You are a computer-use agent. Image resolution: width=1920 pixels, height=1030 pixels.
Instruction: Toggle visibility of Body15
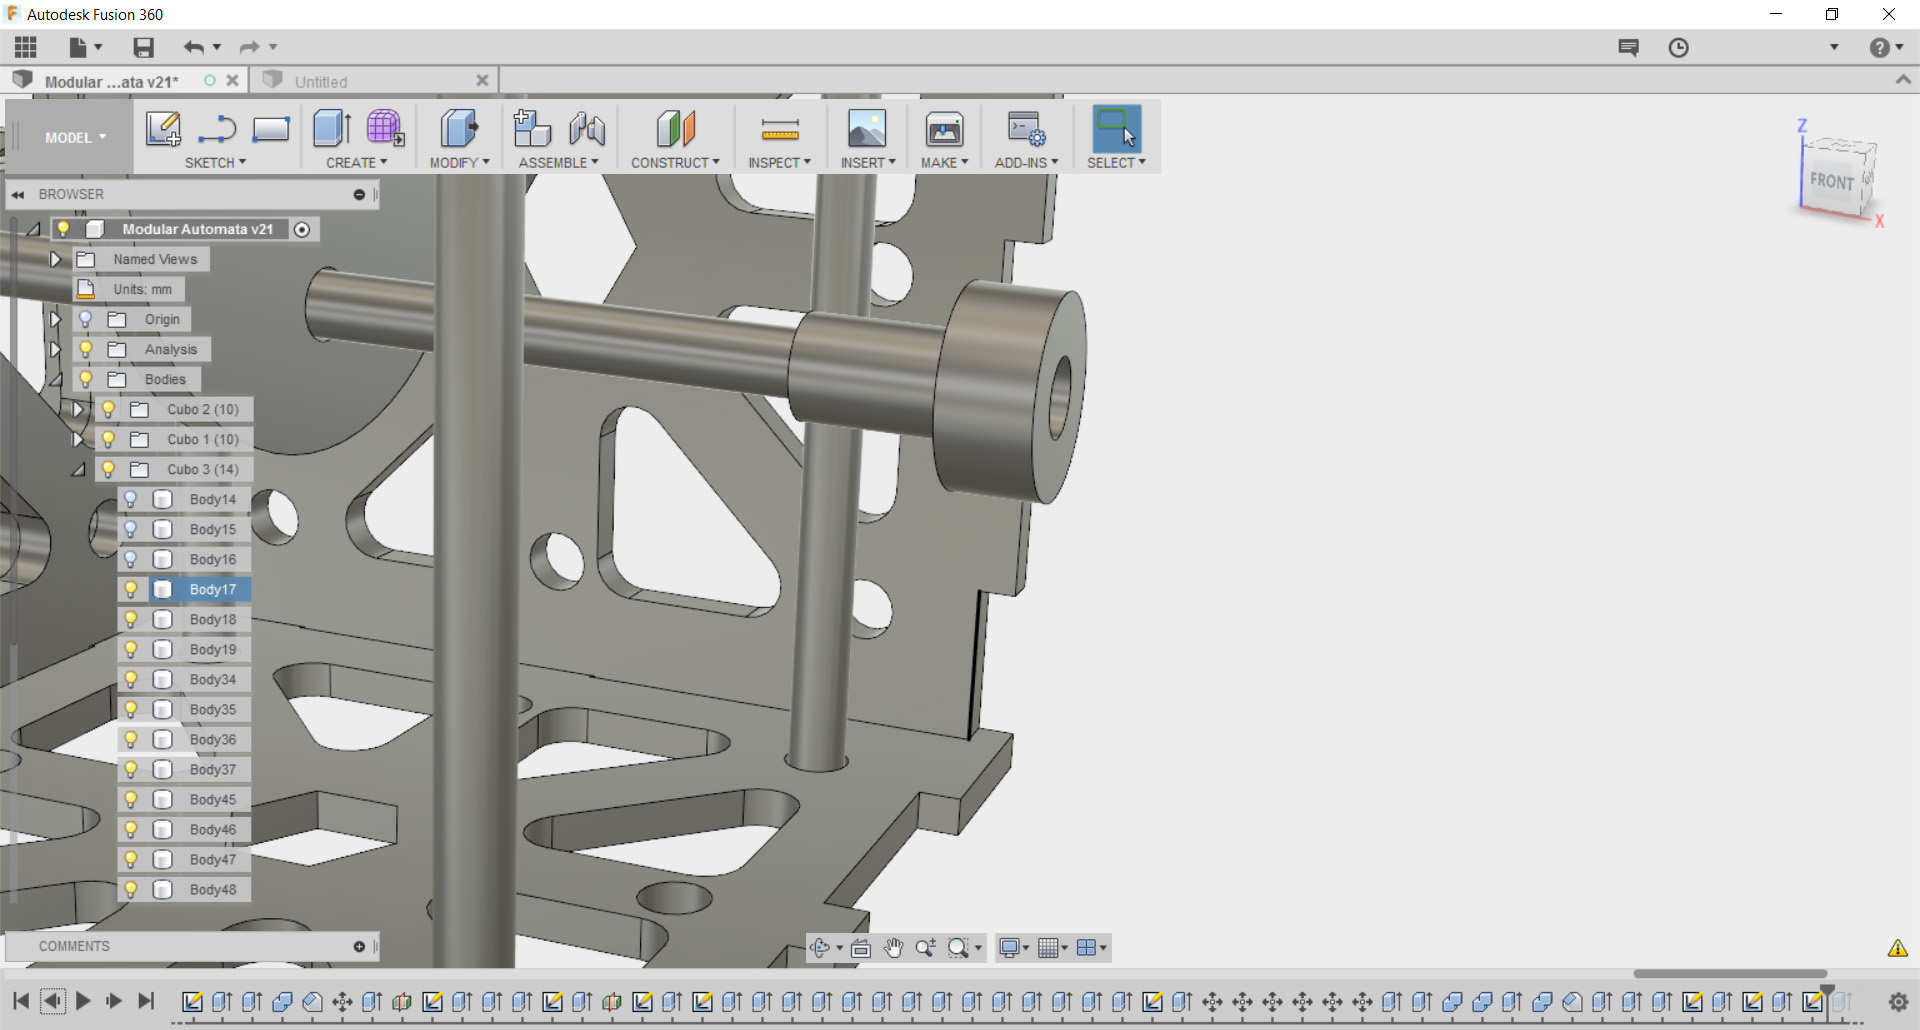[x=131, y=529]
